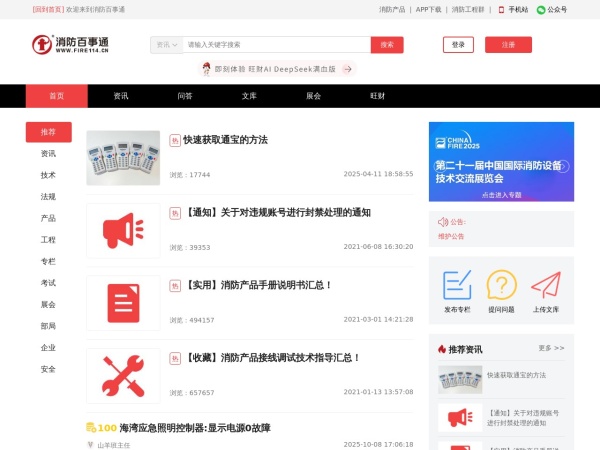600x450 pixels.
Task: Click hot tag beside 【实用】 article
Action: tap(175, 286)
